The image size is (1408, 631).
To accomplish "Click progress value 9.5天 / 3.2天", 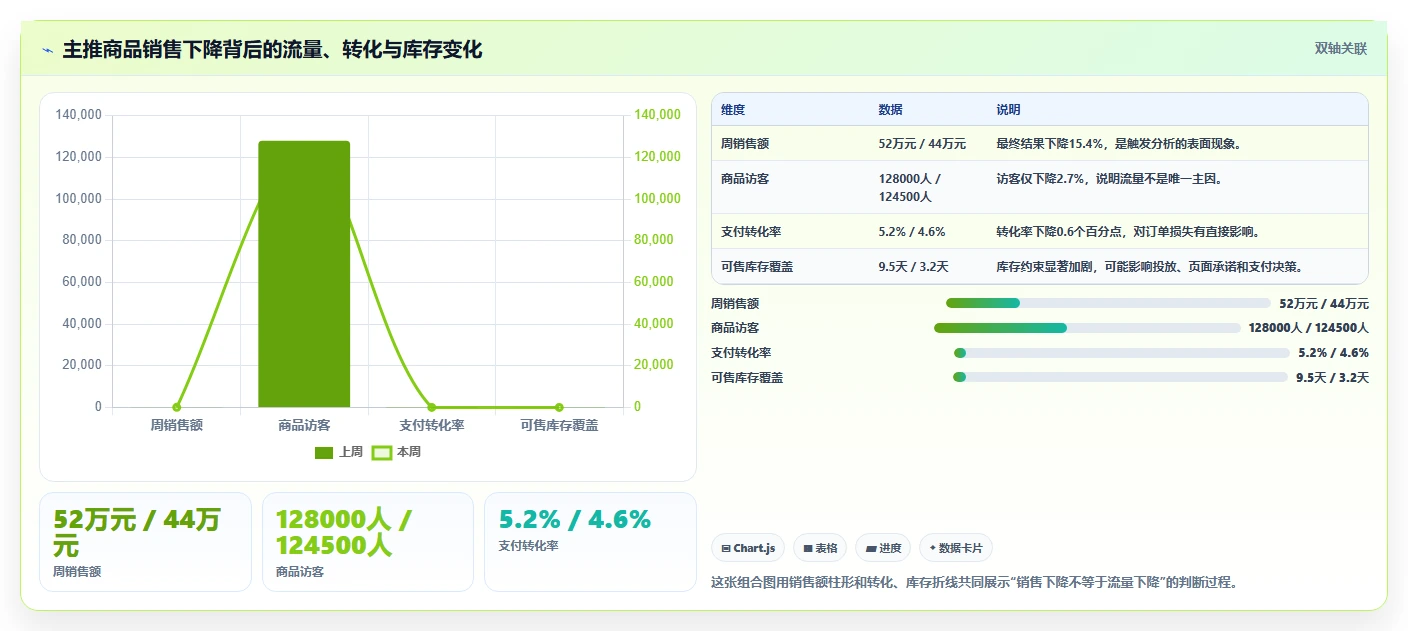I will click(1333, 377).
